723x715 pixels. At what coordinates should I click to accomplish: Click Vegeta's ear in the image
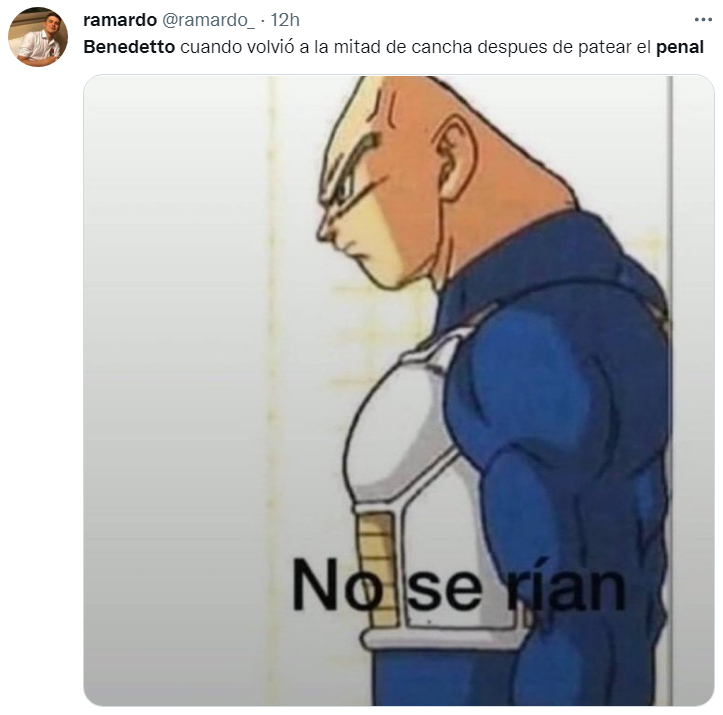(454, 157)
